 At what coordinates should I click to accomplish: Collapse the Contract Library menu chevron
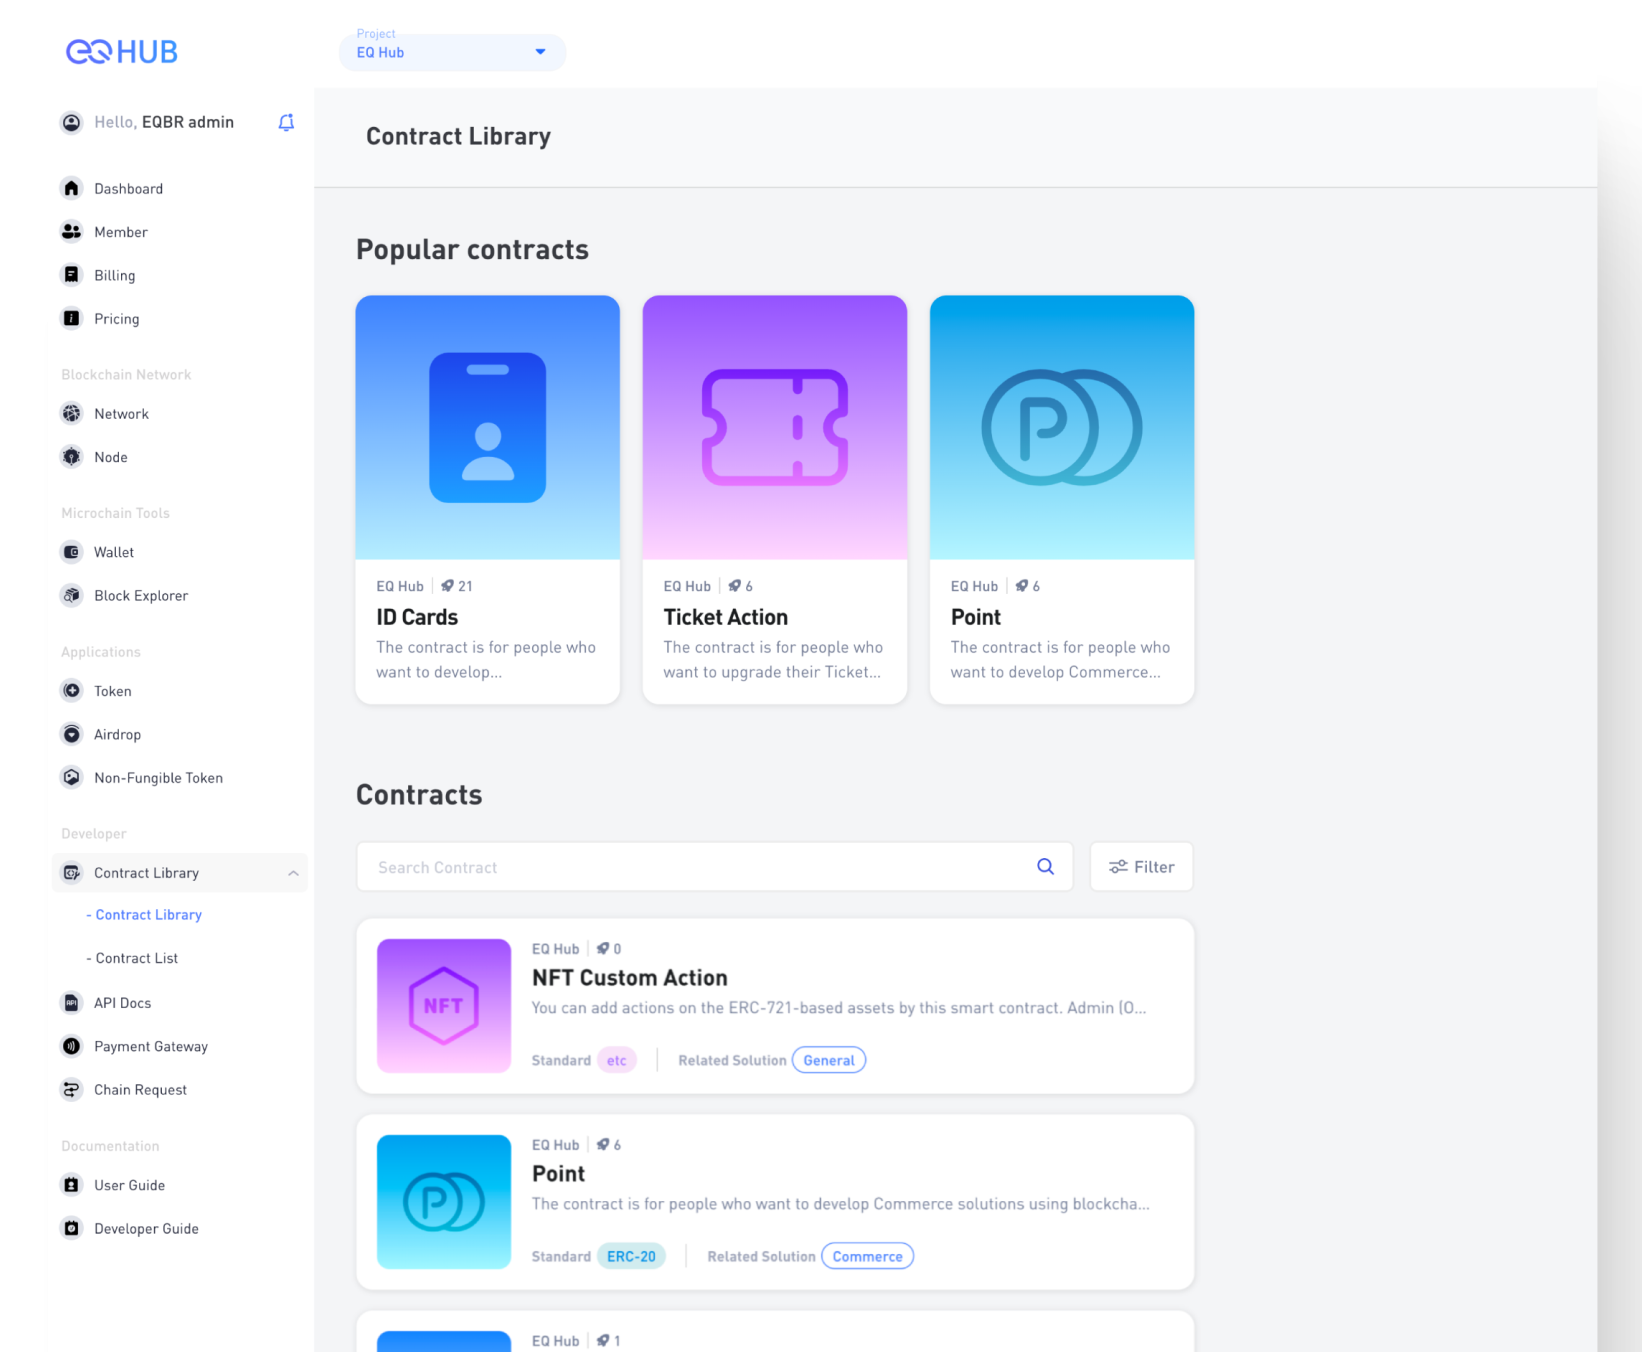coord(293,873)
